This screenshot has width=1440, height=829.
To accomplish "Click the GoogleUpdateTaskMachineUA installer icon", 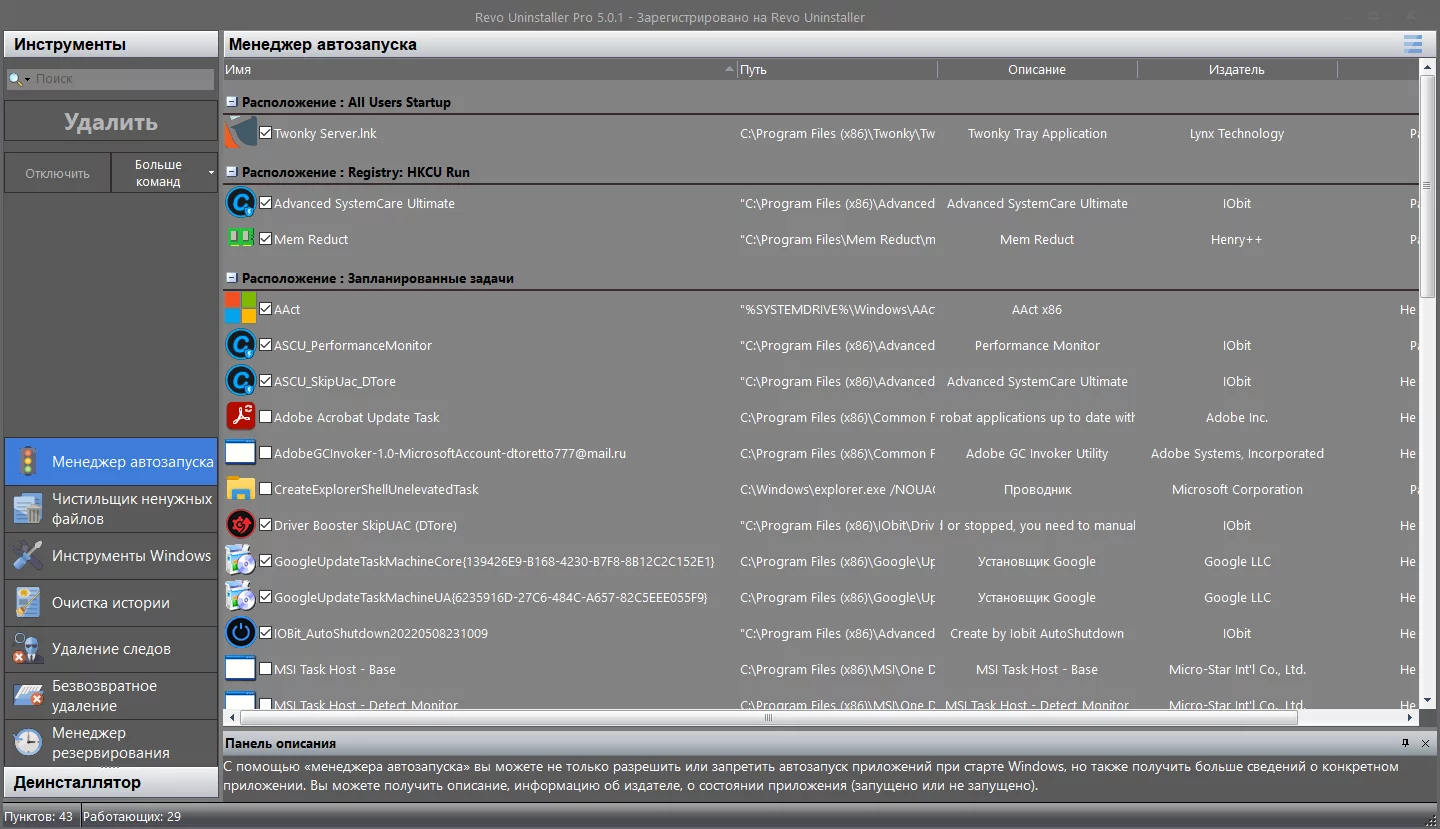I will tap(241, 597).
